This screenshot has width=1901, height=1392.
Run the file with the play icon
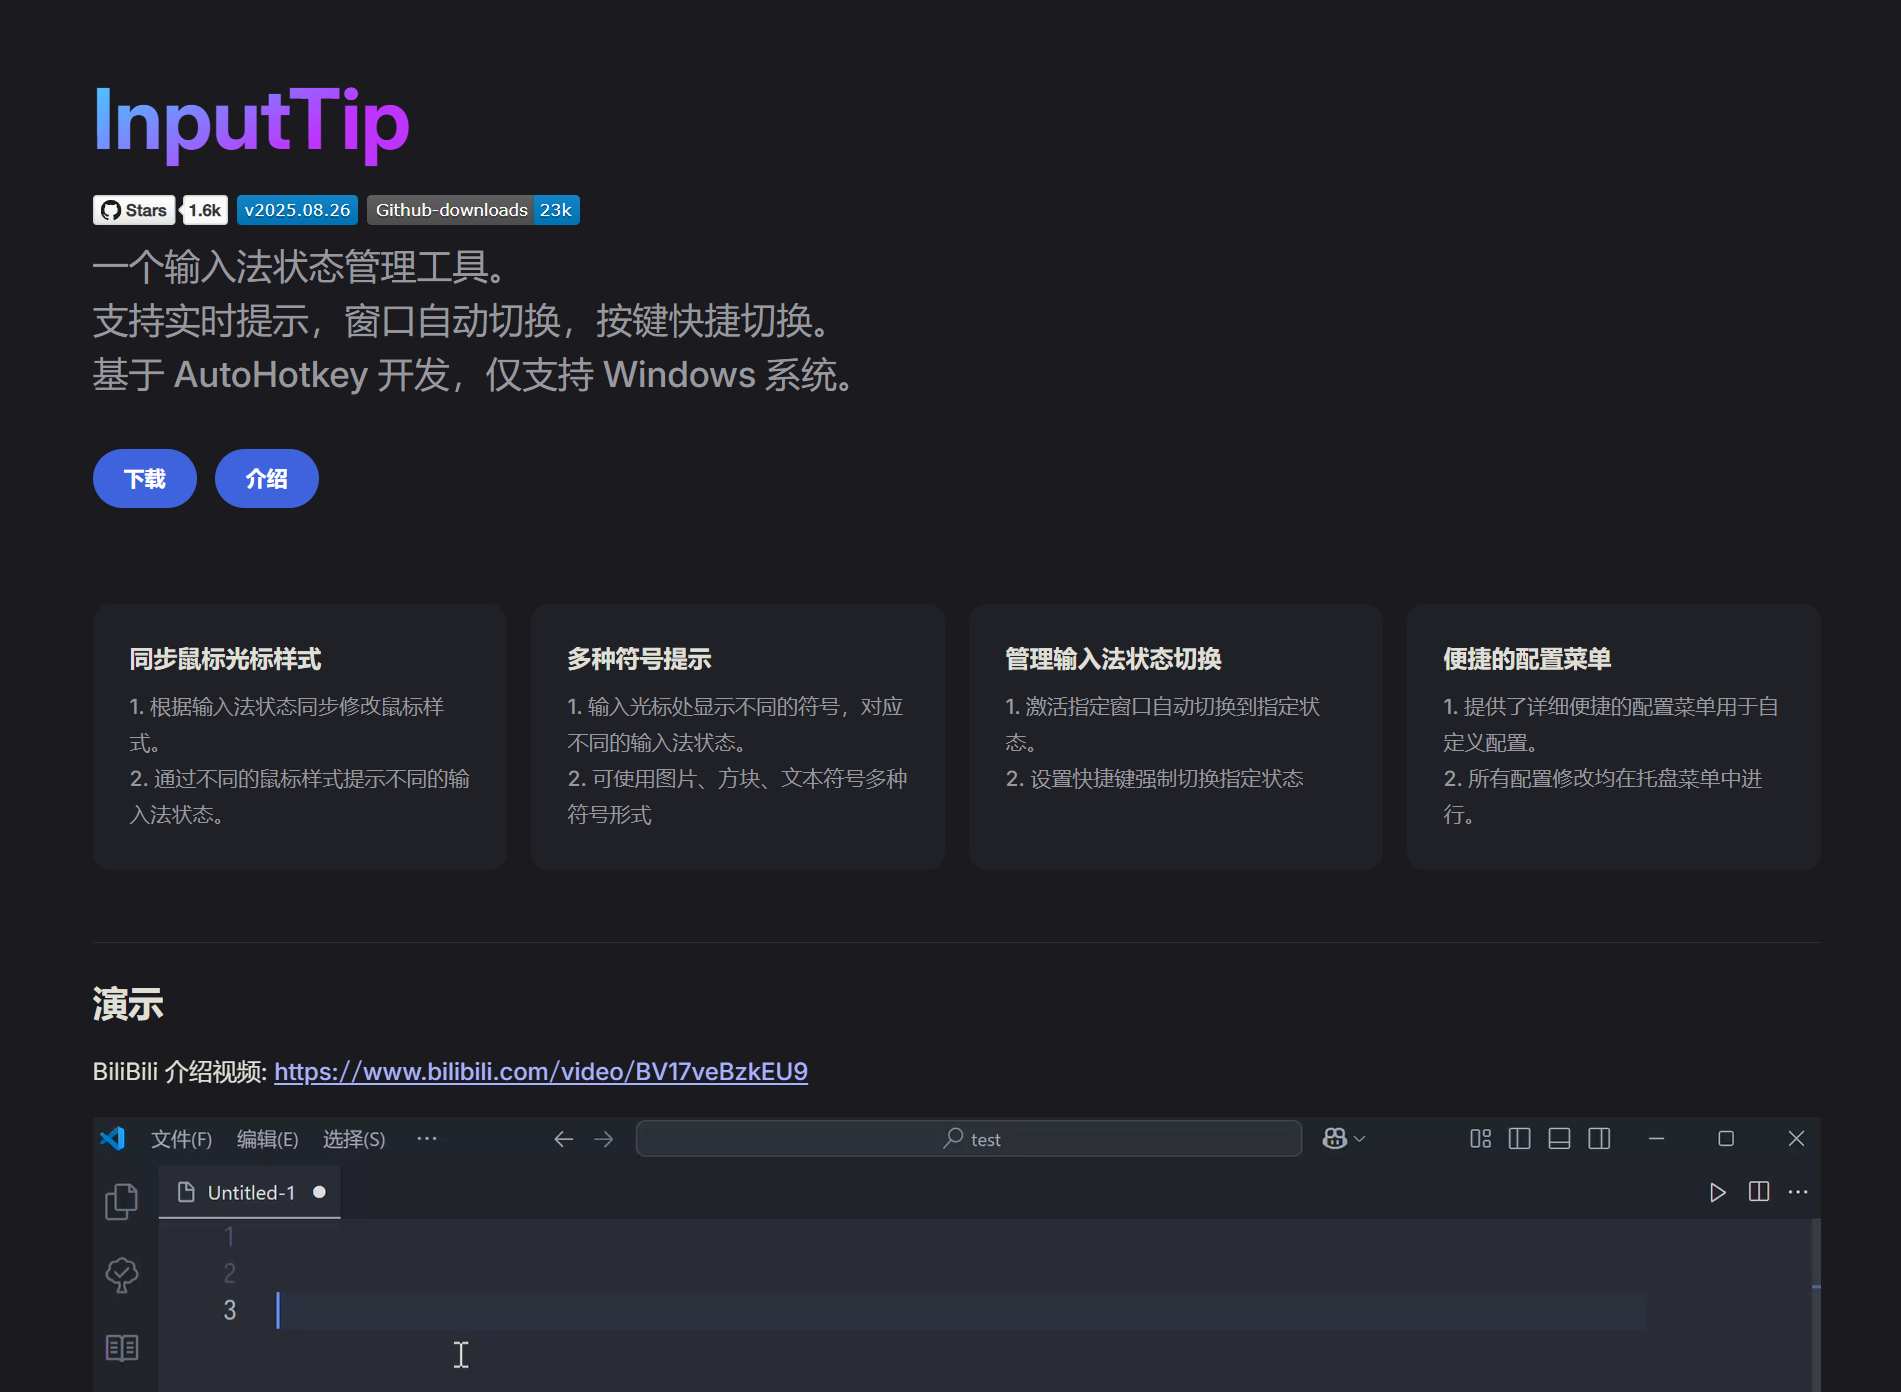click(1717, 1192)
